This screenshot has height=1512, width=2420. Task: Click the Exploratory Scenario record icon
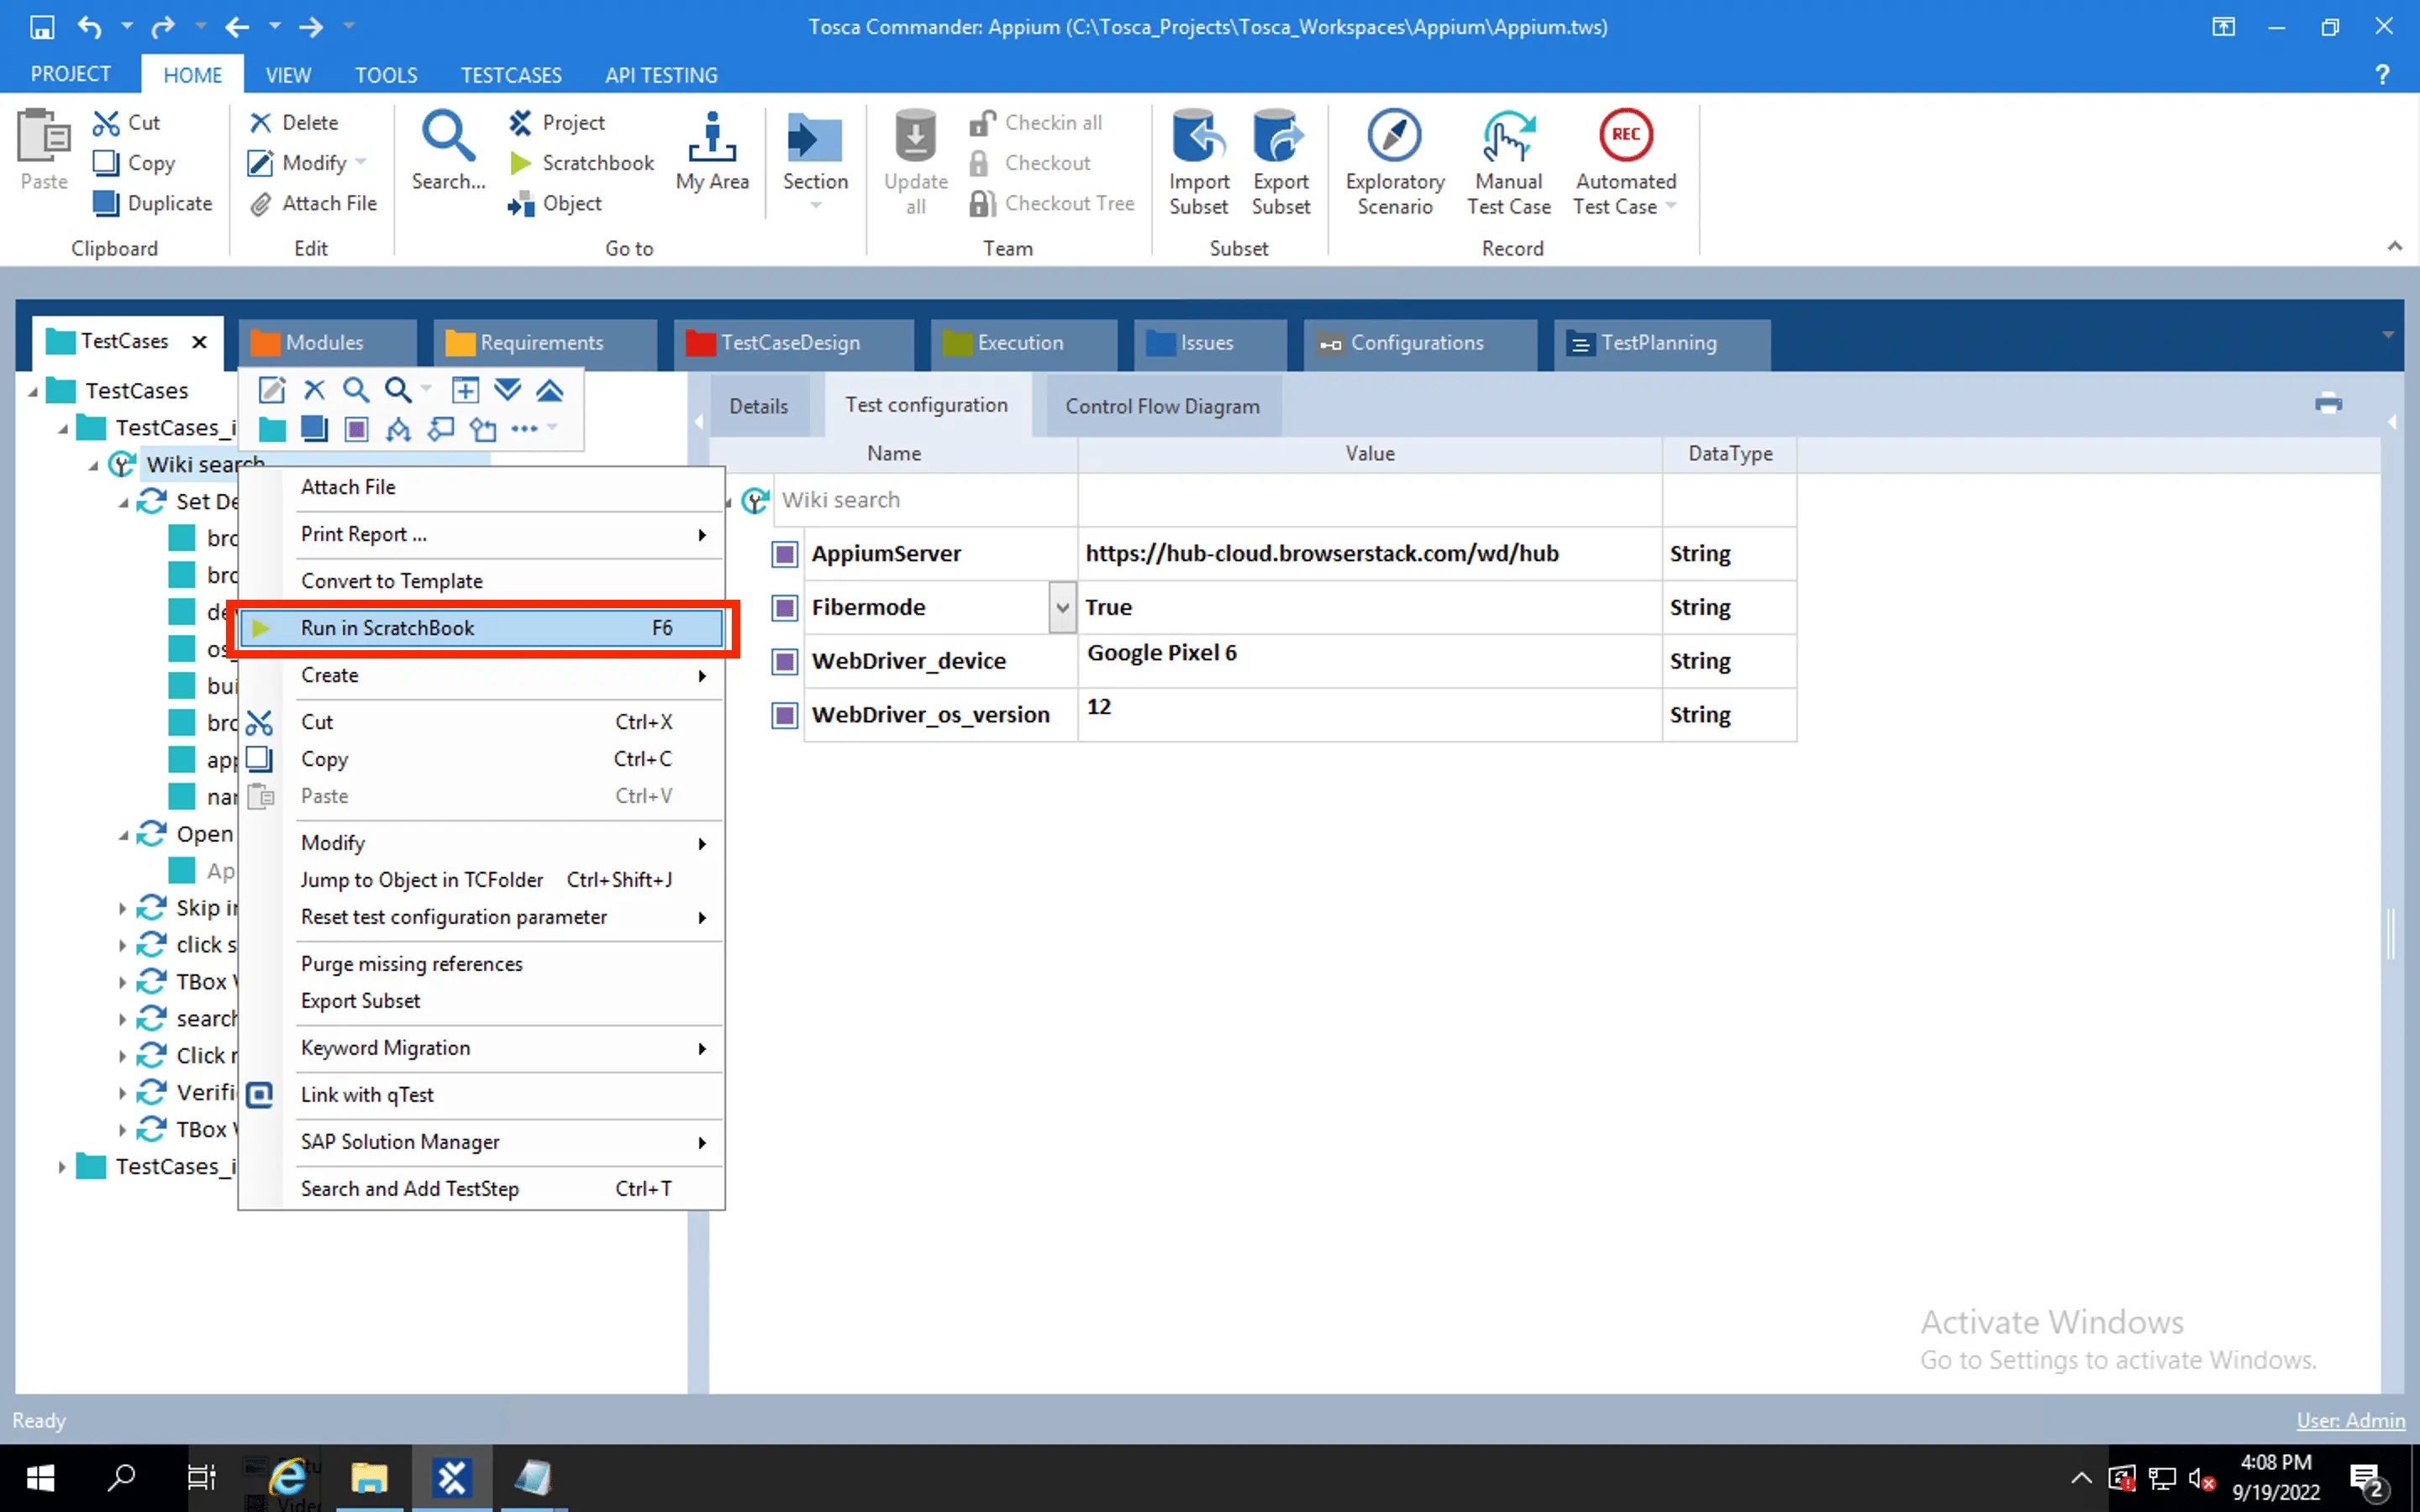[1394, 137]
